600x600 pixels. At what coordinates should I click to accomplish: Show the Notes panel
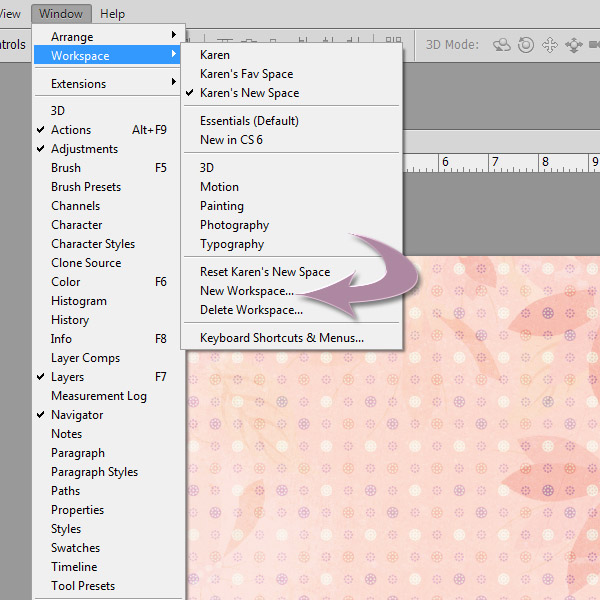click(107, 434)
